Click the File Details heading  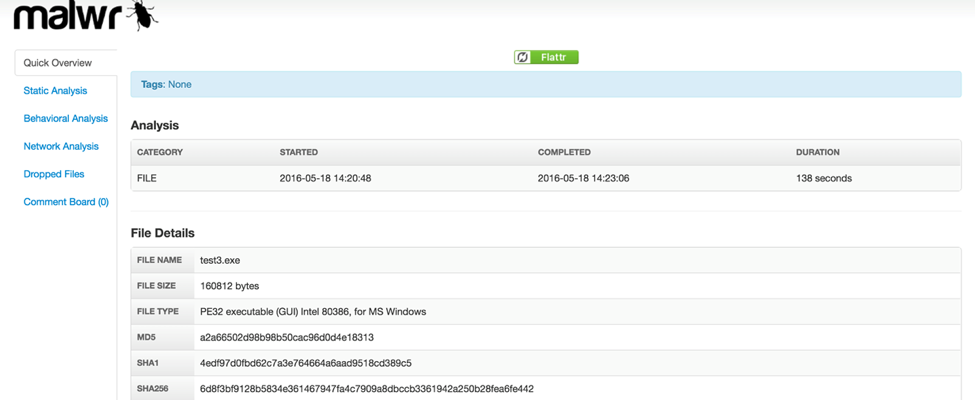click(162, 233)
